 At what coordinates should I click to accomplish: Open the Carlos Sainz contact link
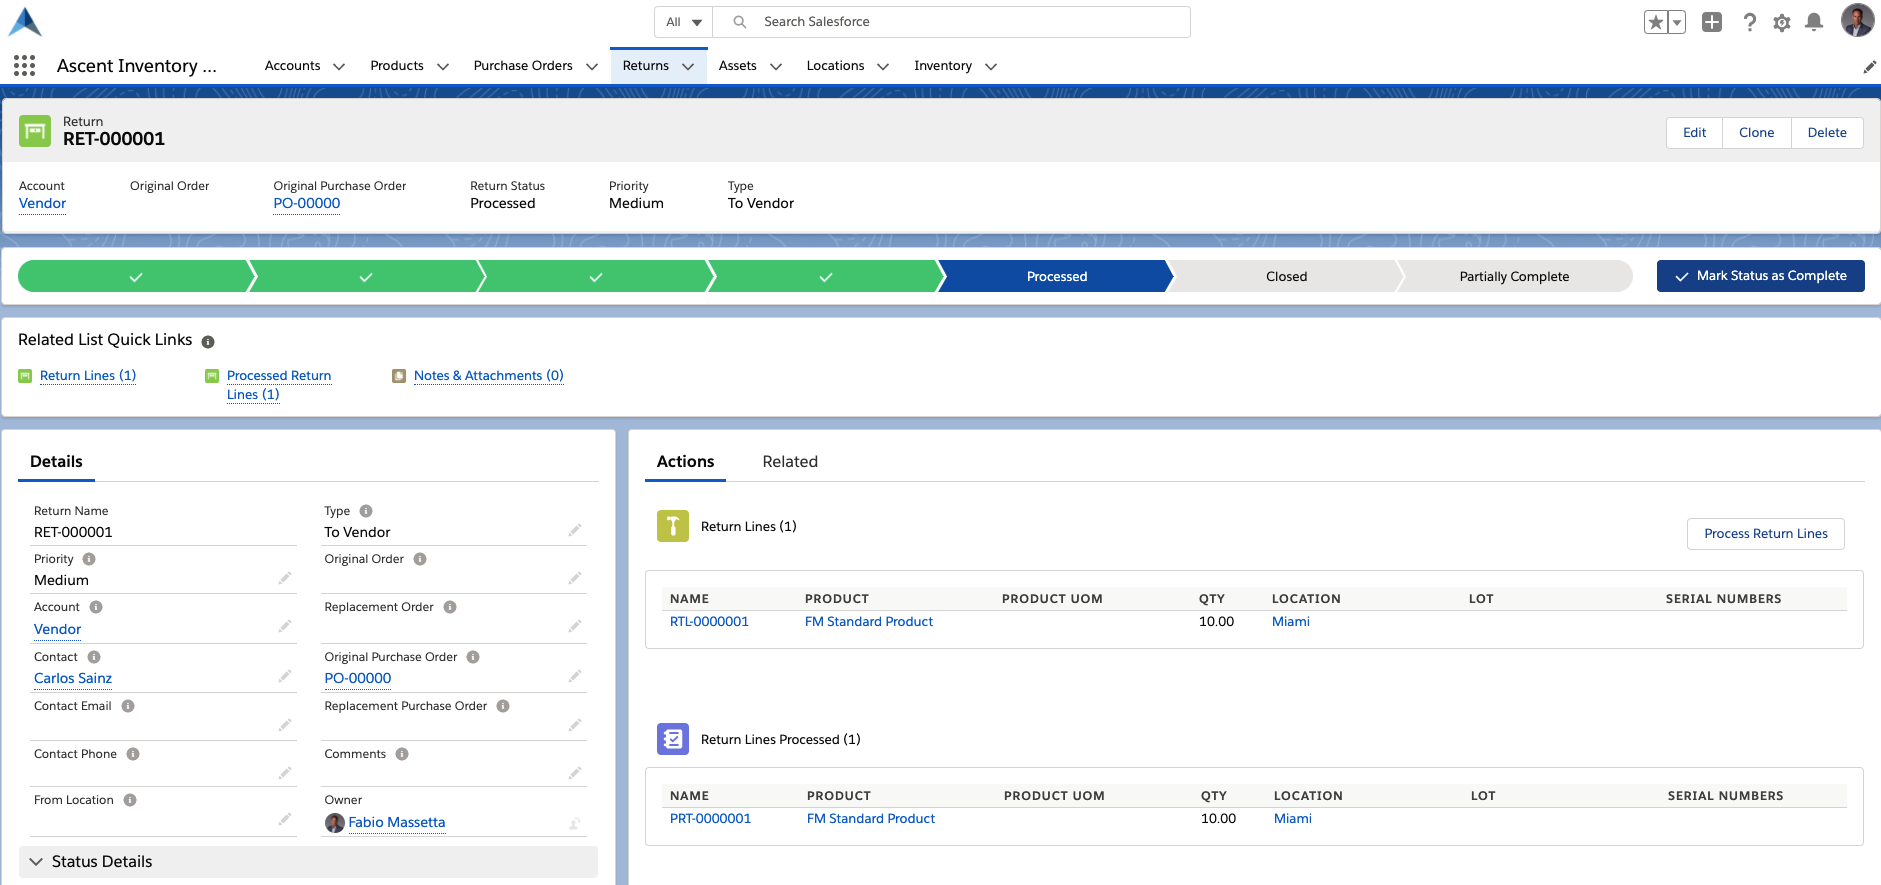(x=73, y=678)
